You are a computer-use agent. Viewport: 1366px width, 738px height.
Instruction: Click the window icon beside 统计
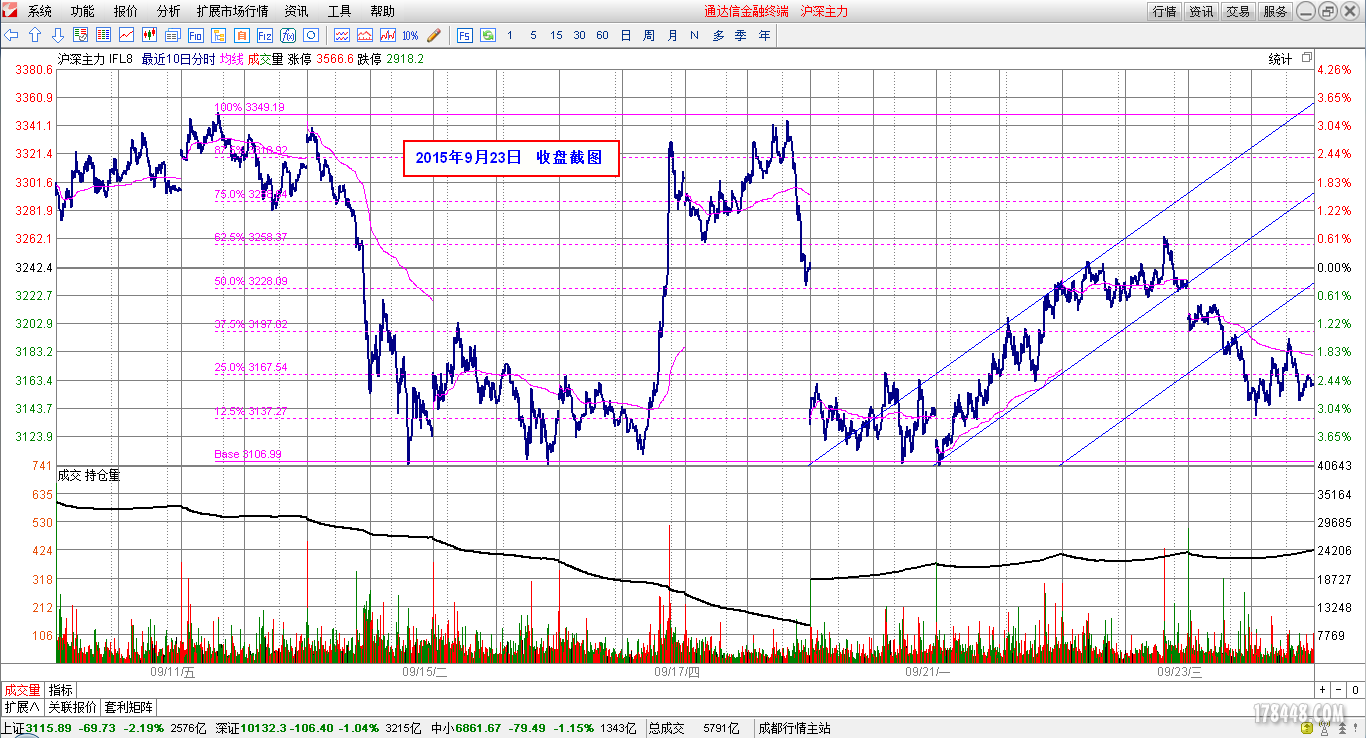click(x=1307, y=58)
